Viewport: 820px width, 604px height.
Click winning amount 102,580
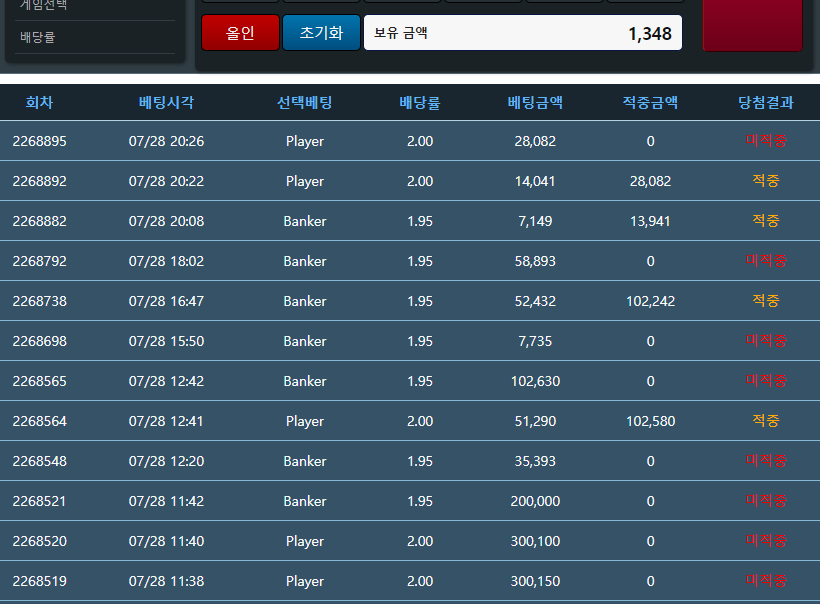coord(651,421)
